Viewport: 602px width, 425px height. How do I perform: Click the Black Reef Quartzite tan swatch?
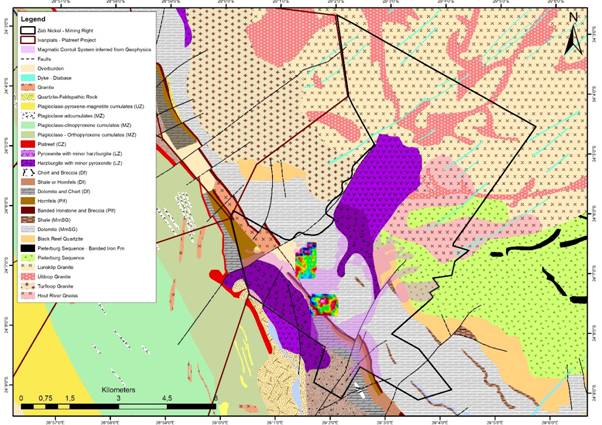click(28, 239)
